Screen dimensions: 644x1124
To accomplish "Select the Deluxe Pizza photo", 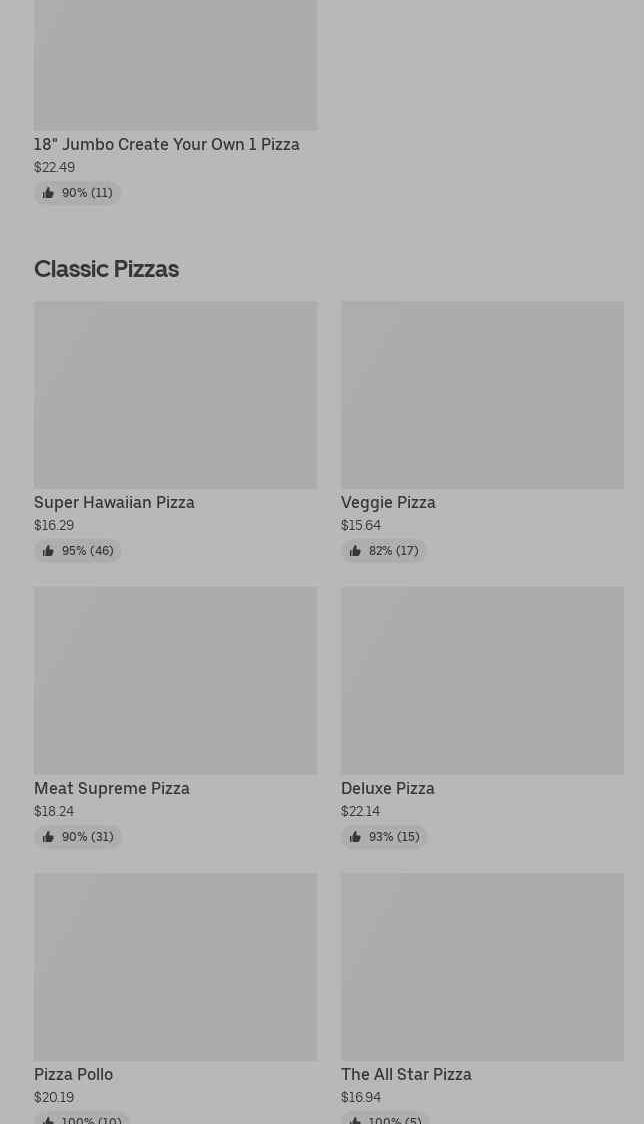I will [x=482, y=680].
